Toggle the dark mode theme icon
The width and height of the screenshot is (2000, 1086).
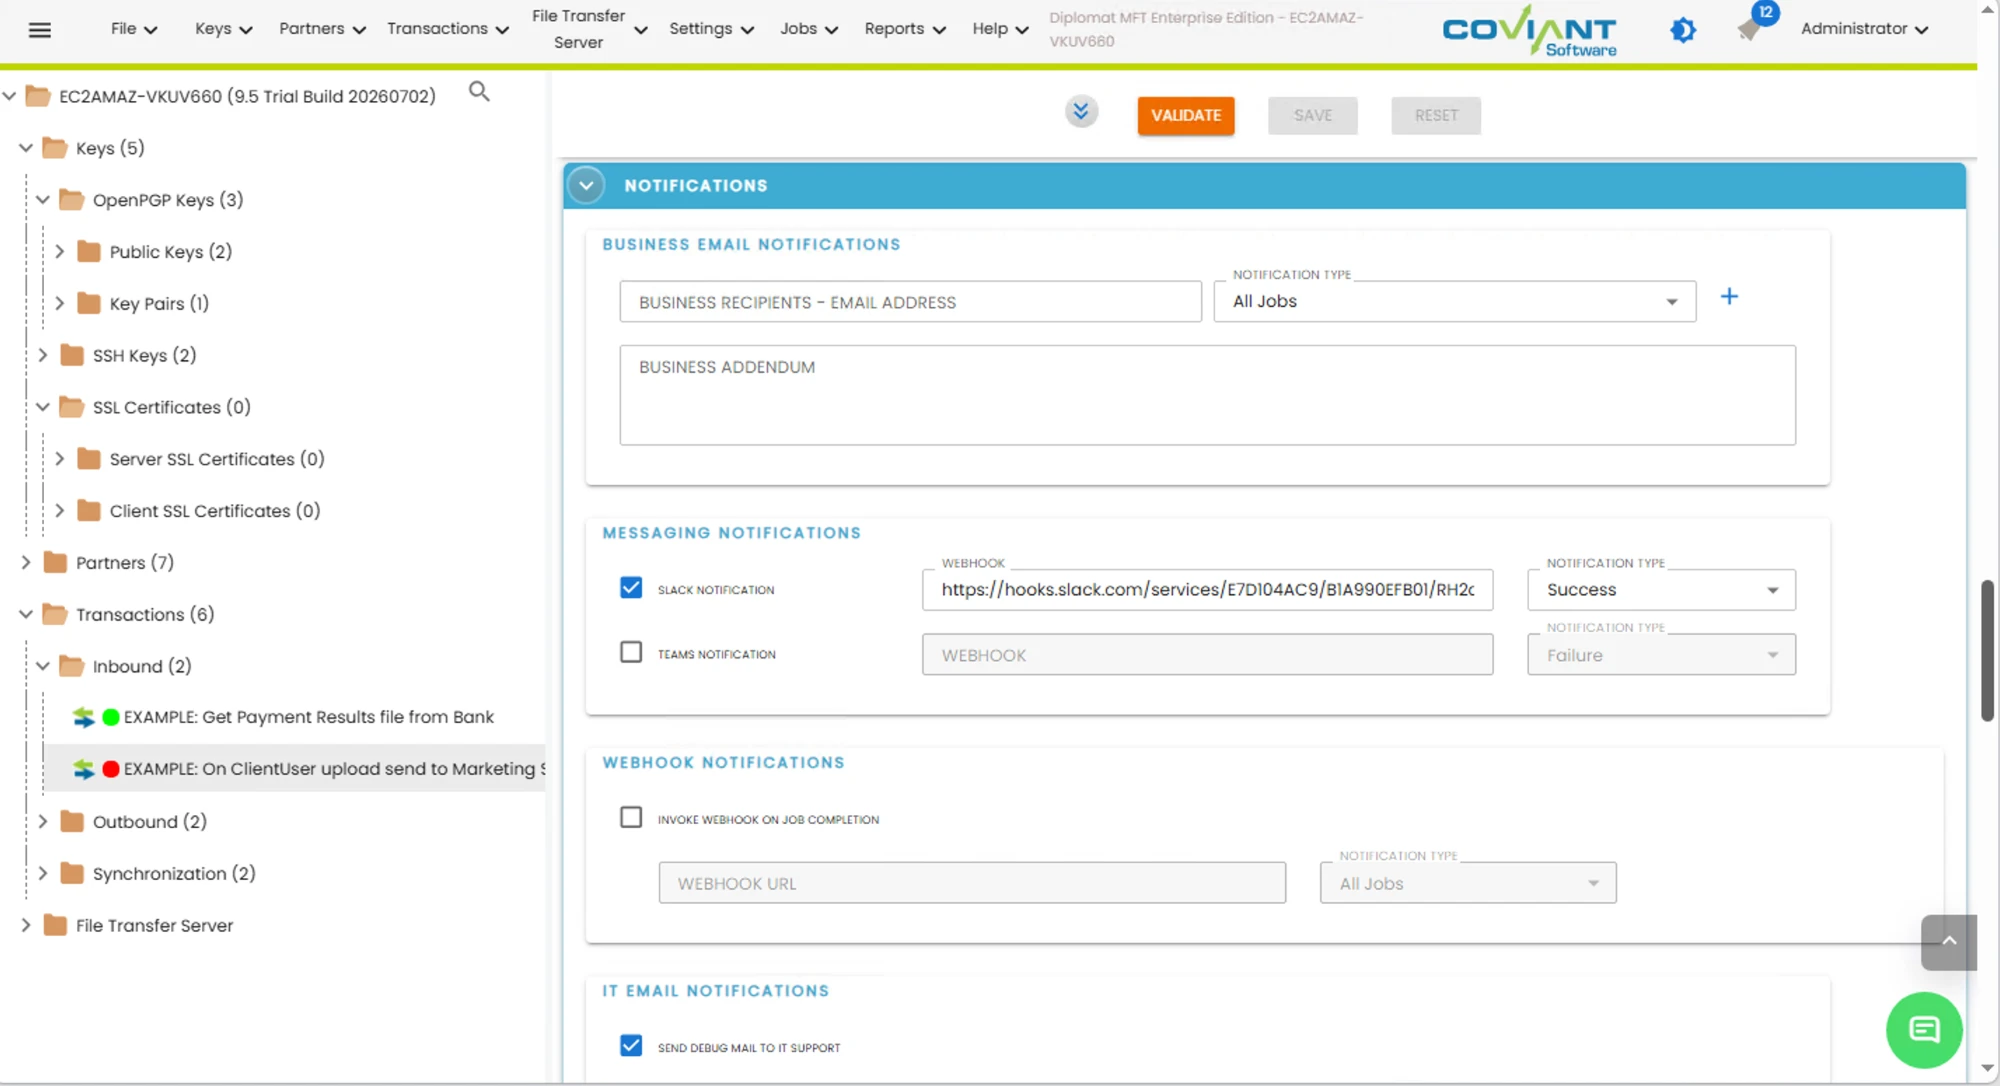click(1683, 30)
